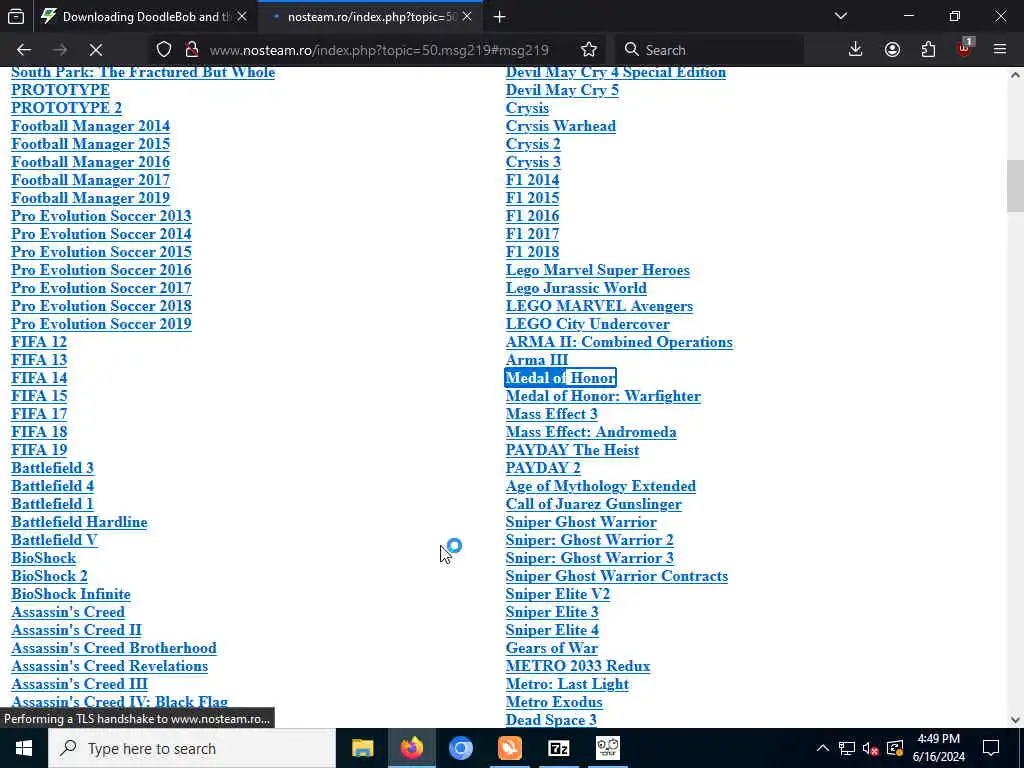
Task: Open Firefox View button
Action: (16, 16)
